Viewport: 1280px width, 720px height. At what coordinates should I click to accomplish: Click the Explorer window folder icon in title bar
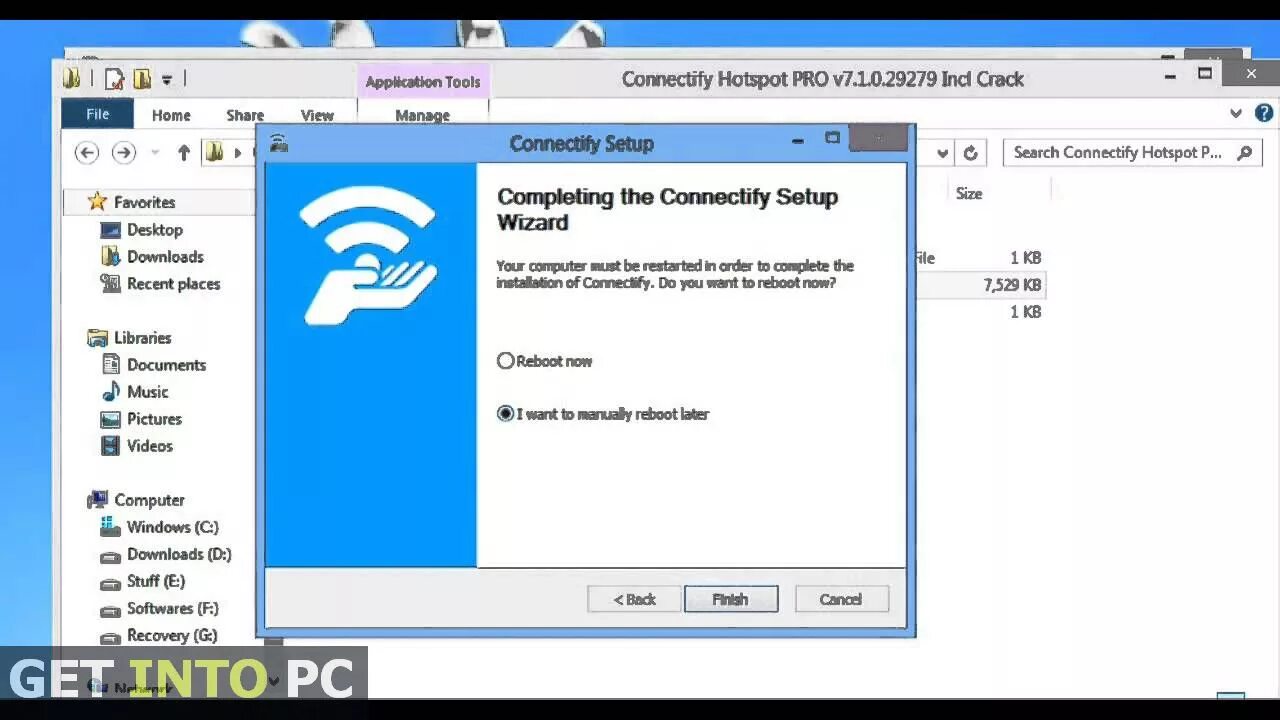(72, 78)
